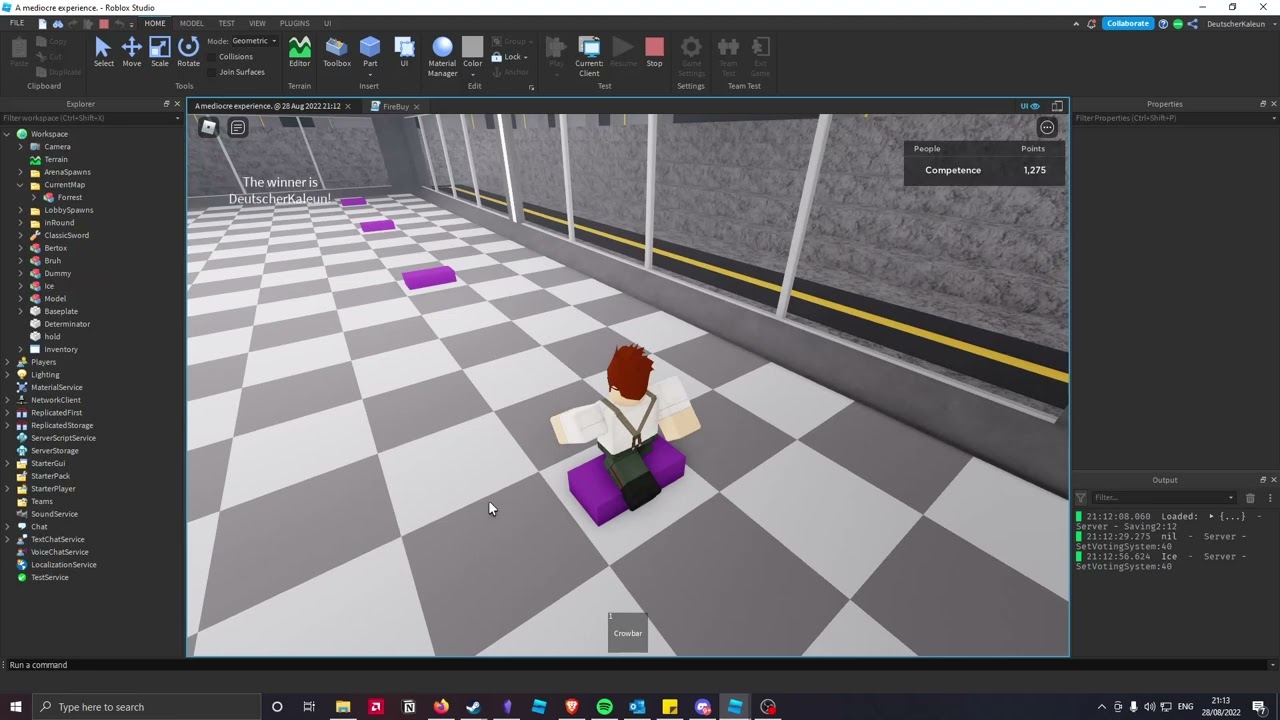Click the Collaborate button
Screen dimensions: 1280x720
[1127, 23]
